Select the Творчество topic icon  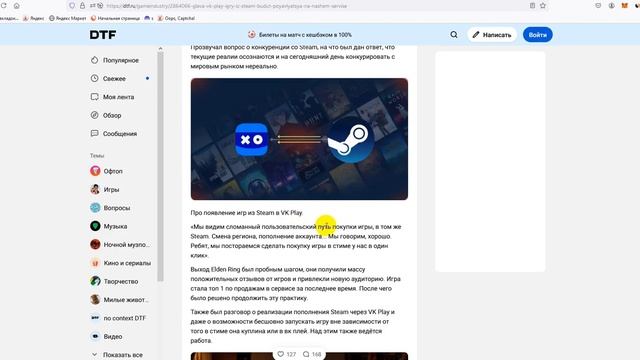tap(95, 281)
